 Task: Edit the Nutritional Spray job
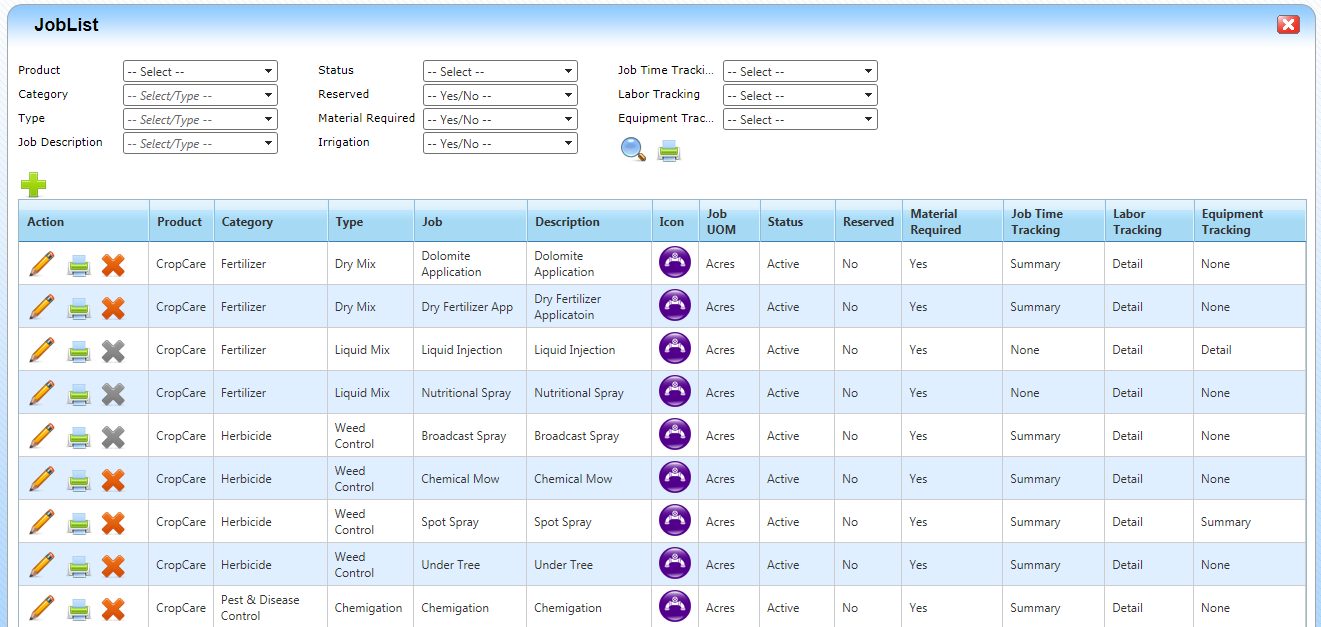(41, 393)
